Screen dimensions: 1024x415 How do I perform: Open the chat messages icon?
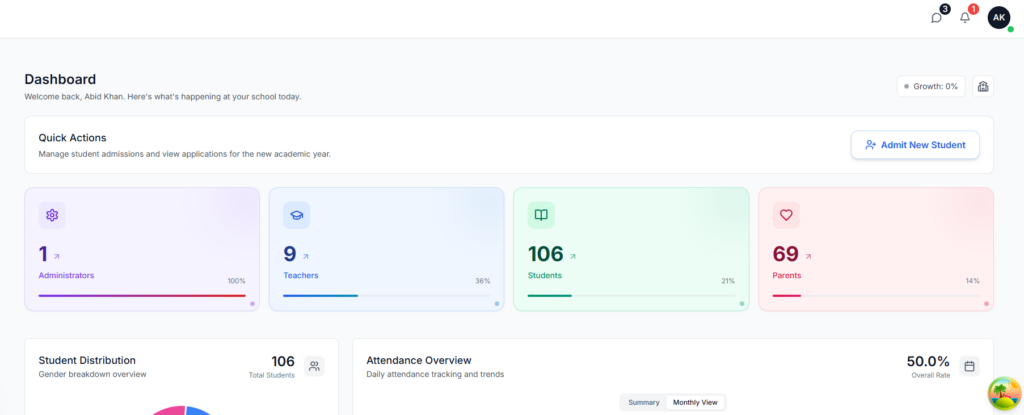pos(936,18)
